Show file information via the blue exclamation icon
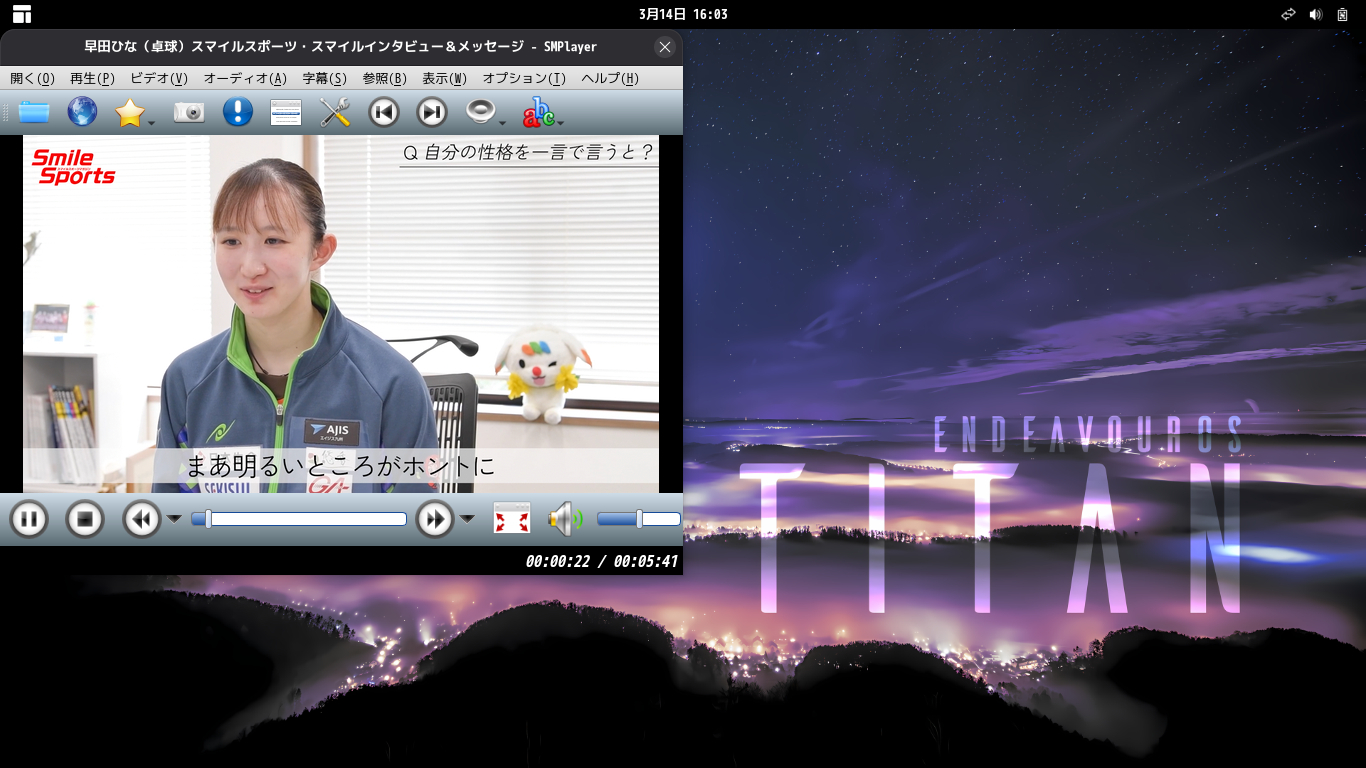Screen dimensions: 1366x768 point(238,112)
